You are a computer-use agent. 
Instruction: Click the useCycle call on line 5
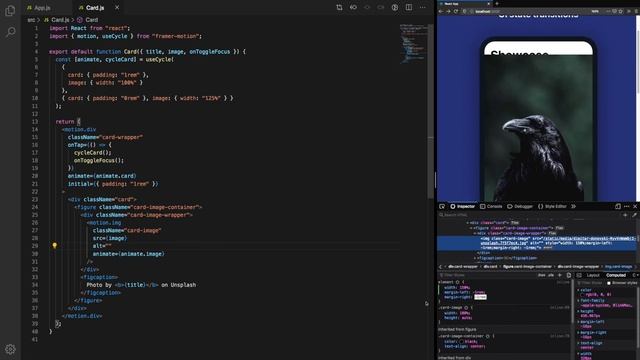[160, 60]
